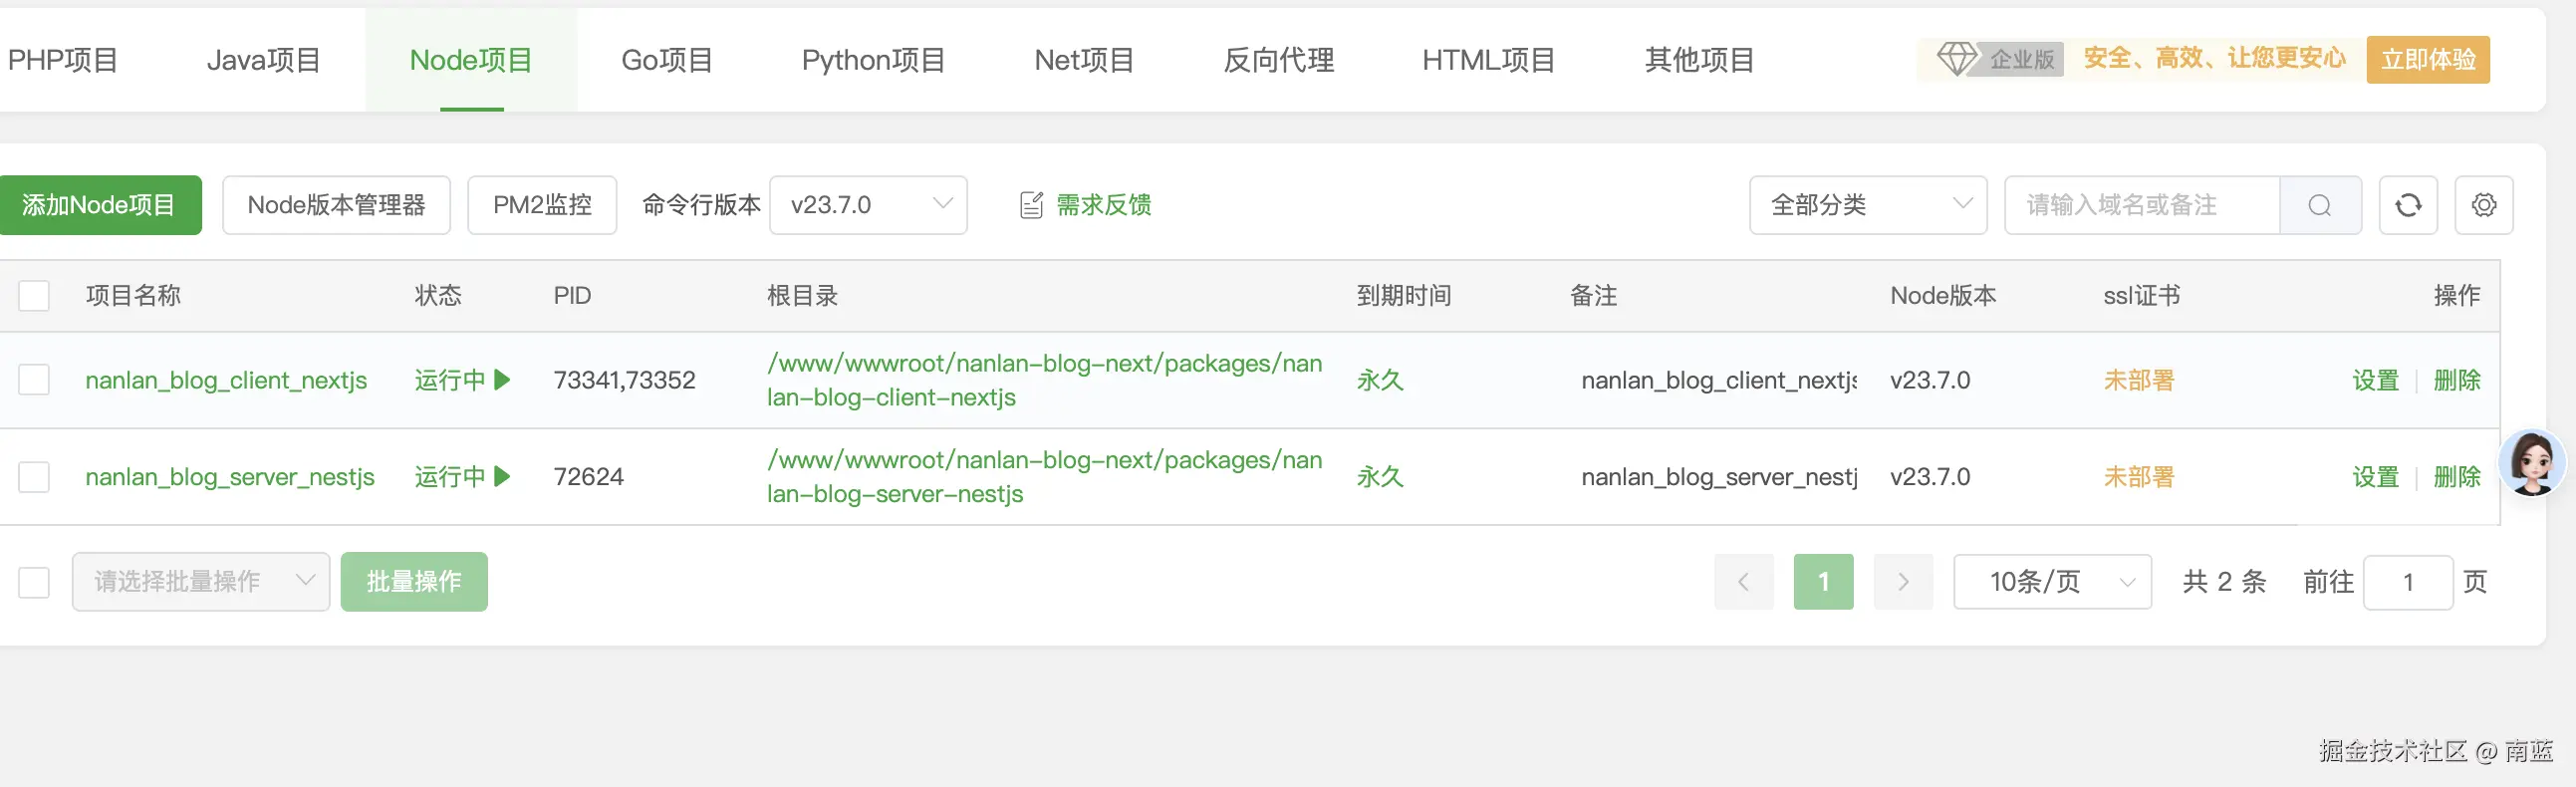
Task: Toggle the select-all checkbox in table header
Action: 34,296
